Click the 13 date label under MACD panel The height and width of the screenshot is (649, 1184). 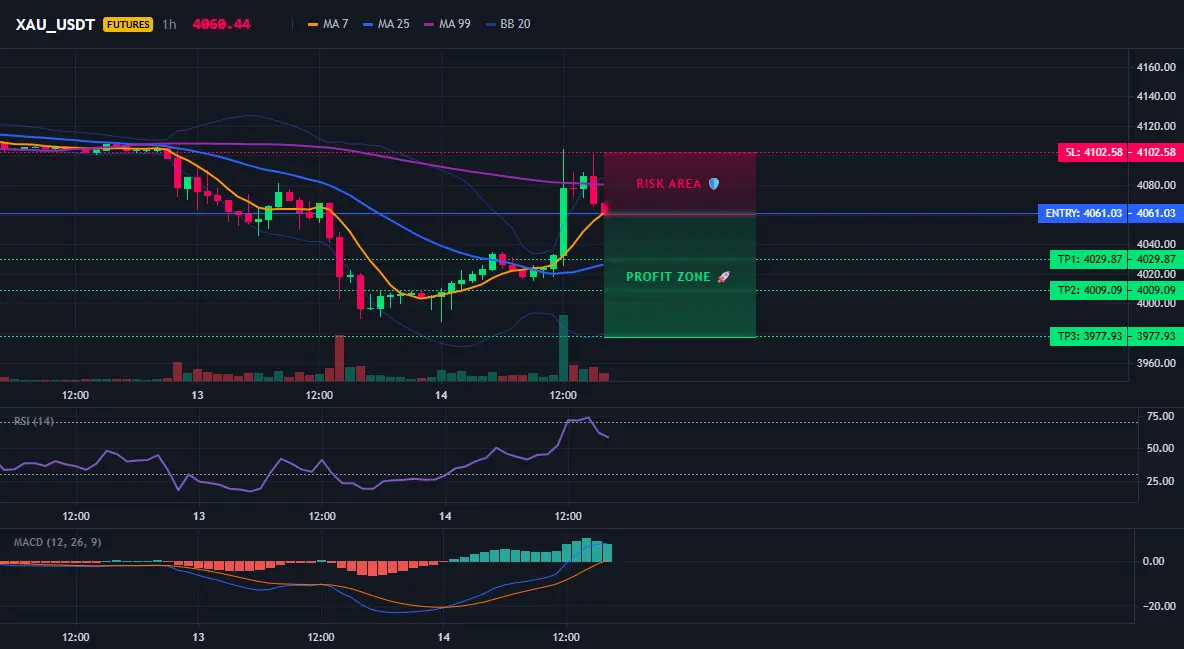point(198,637)
